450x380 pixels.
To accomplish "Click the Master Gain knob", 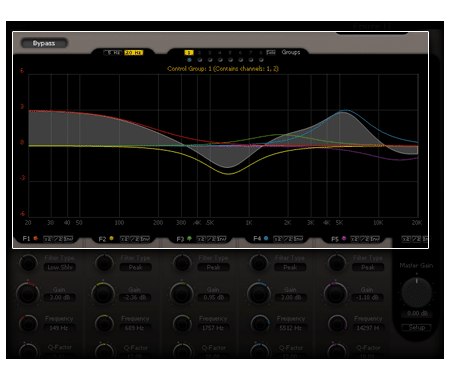I will [x=417, y=292].
